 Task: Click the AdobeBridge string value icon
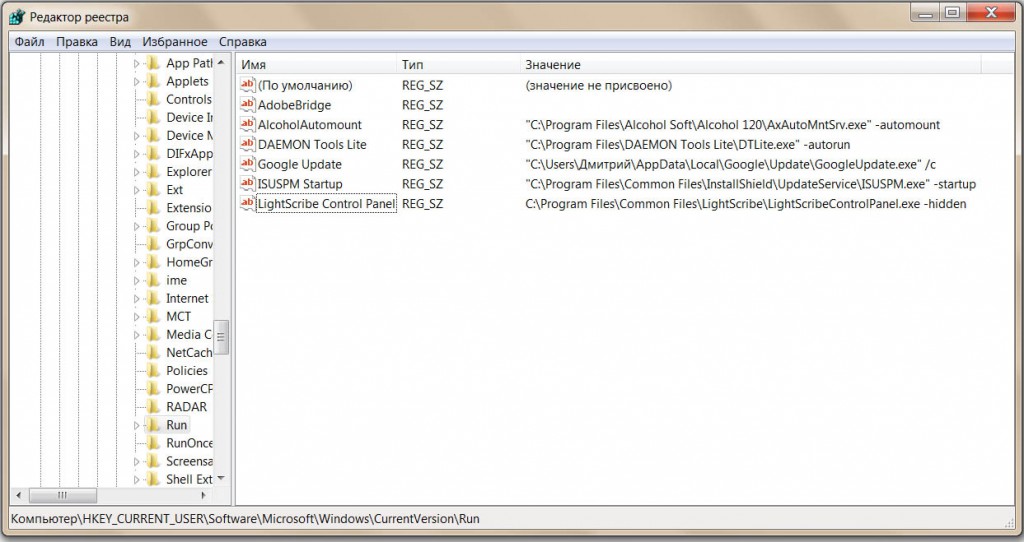(x=248, y=104)
